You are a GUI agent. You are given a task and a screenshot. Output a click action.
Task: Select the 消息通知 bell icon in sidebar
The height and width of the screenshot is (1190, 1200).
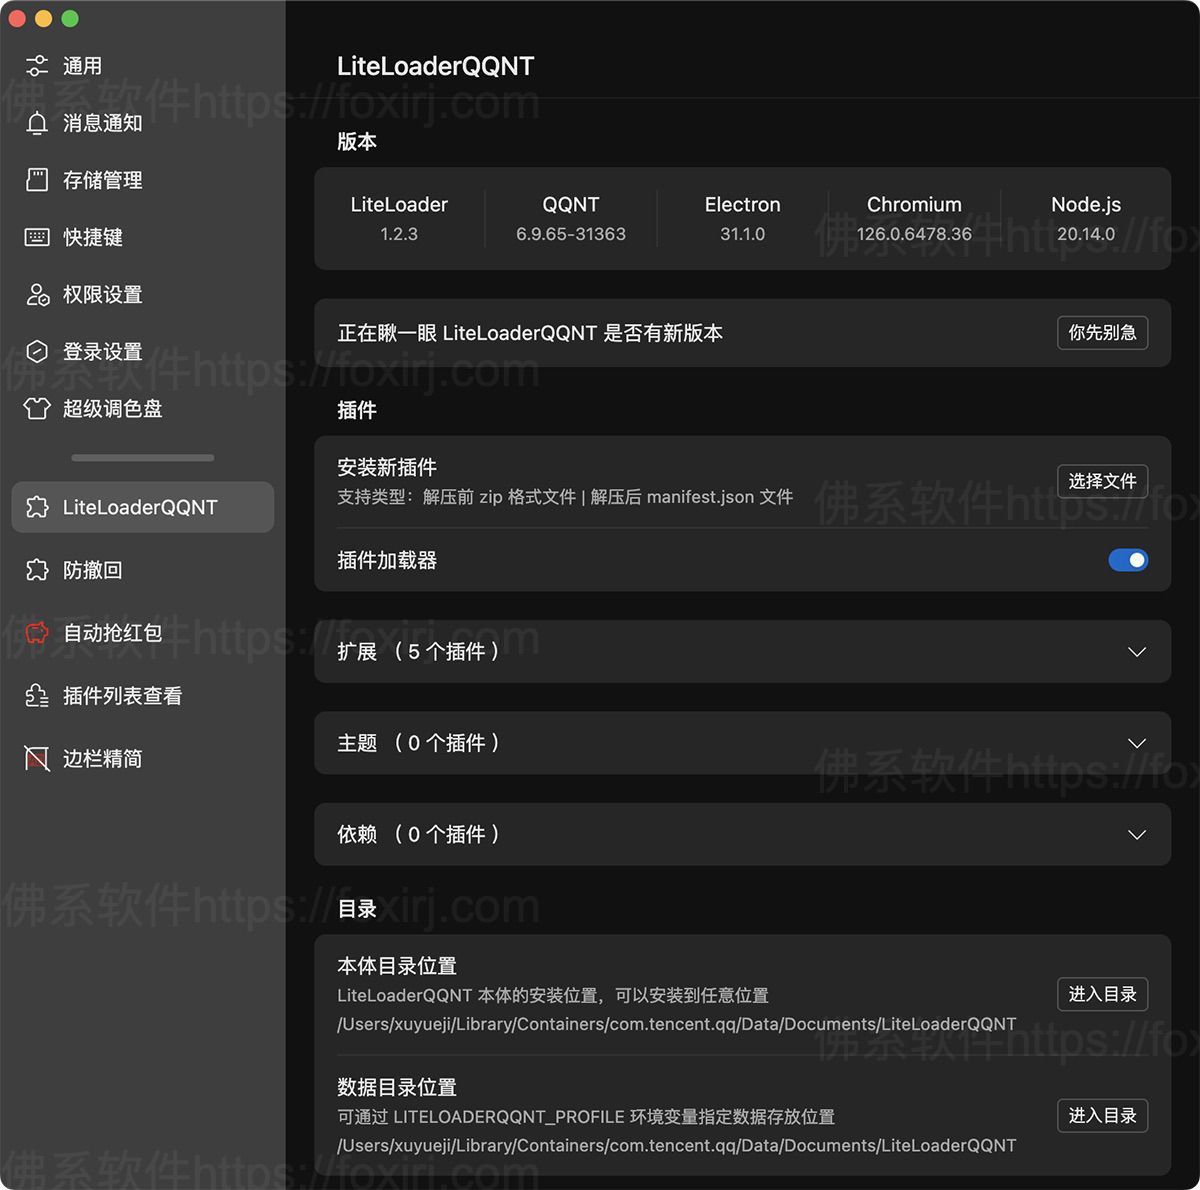(x=37, y=122)
